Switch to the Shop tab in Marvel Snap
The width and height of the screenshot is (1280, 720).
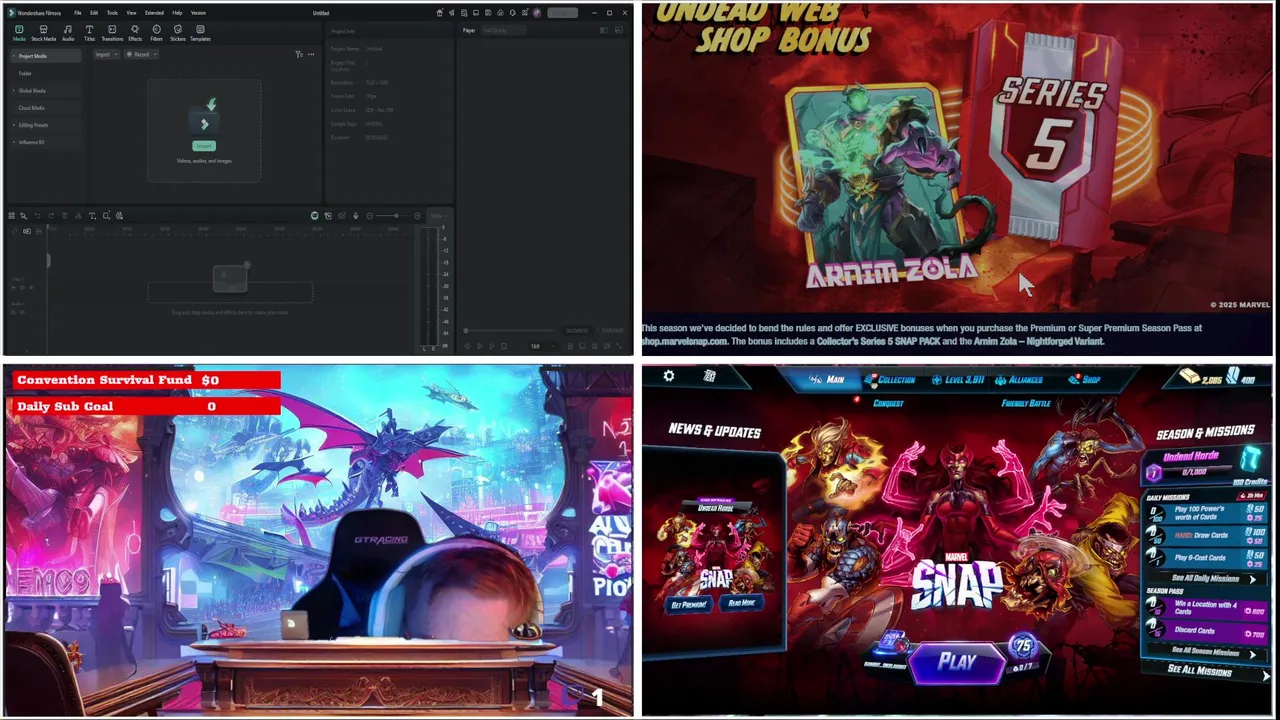(x=1085, y=380)
